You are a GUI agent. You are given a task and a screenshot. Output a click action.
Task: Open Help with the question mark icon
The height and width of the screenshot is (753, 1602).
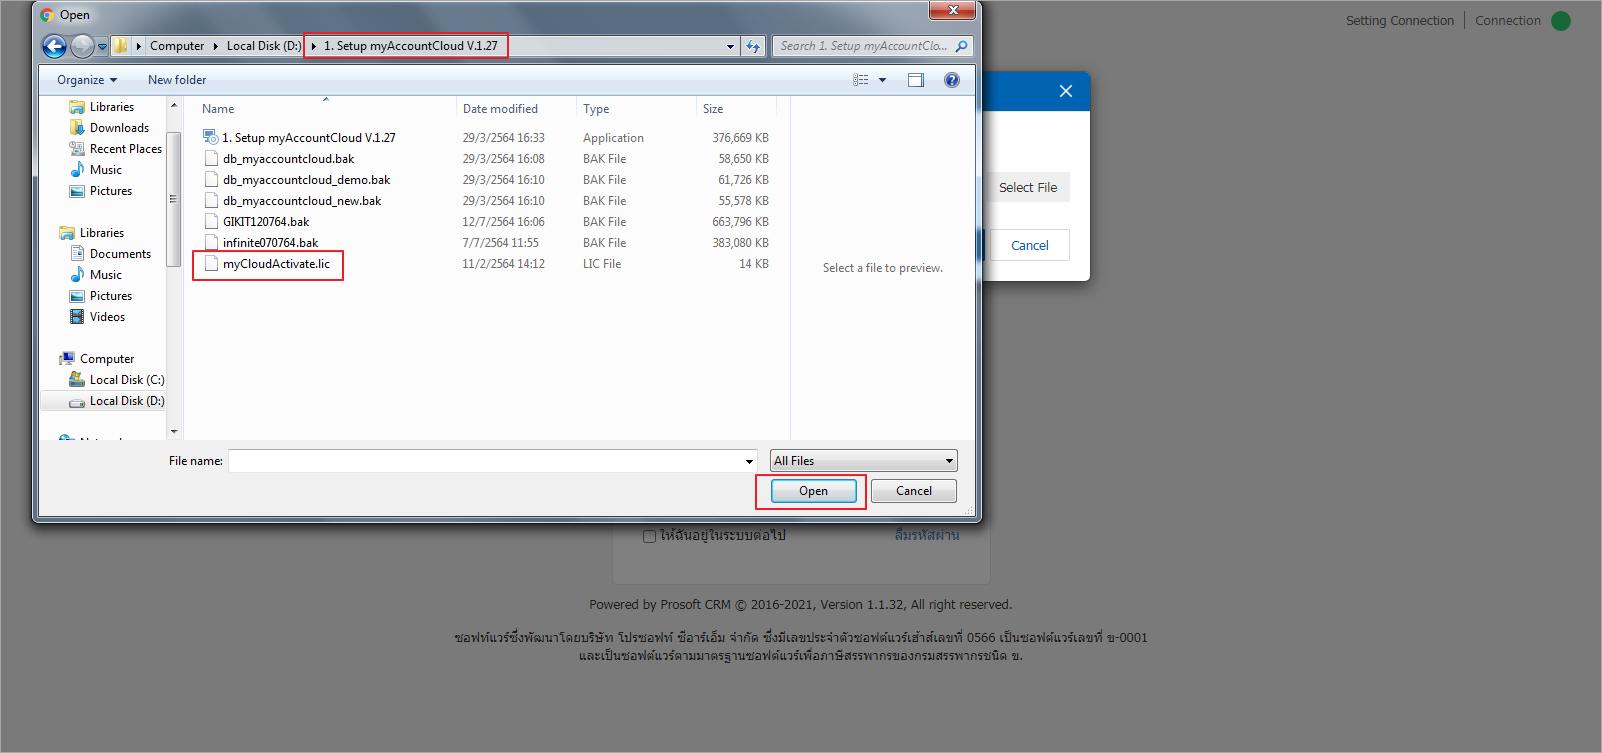(952, 80)
